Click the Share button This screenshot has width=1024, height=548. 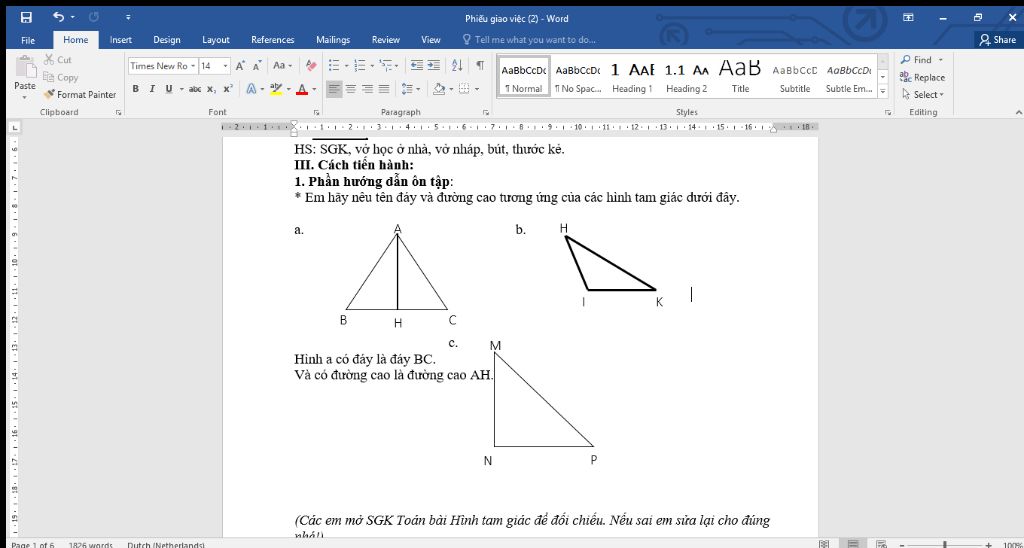998,40
